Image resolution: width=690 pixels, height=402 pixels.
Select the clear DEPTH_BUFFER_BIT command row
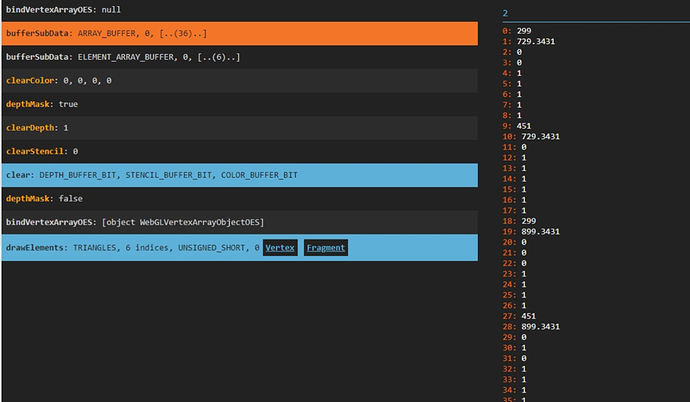click(238, 174)
